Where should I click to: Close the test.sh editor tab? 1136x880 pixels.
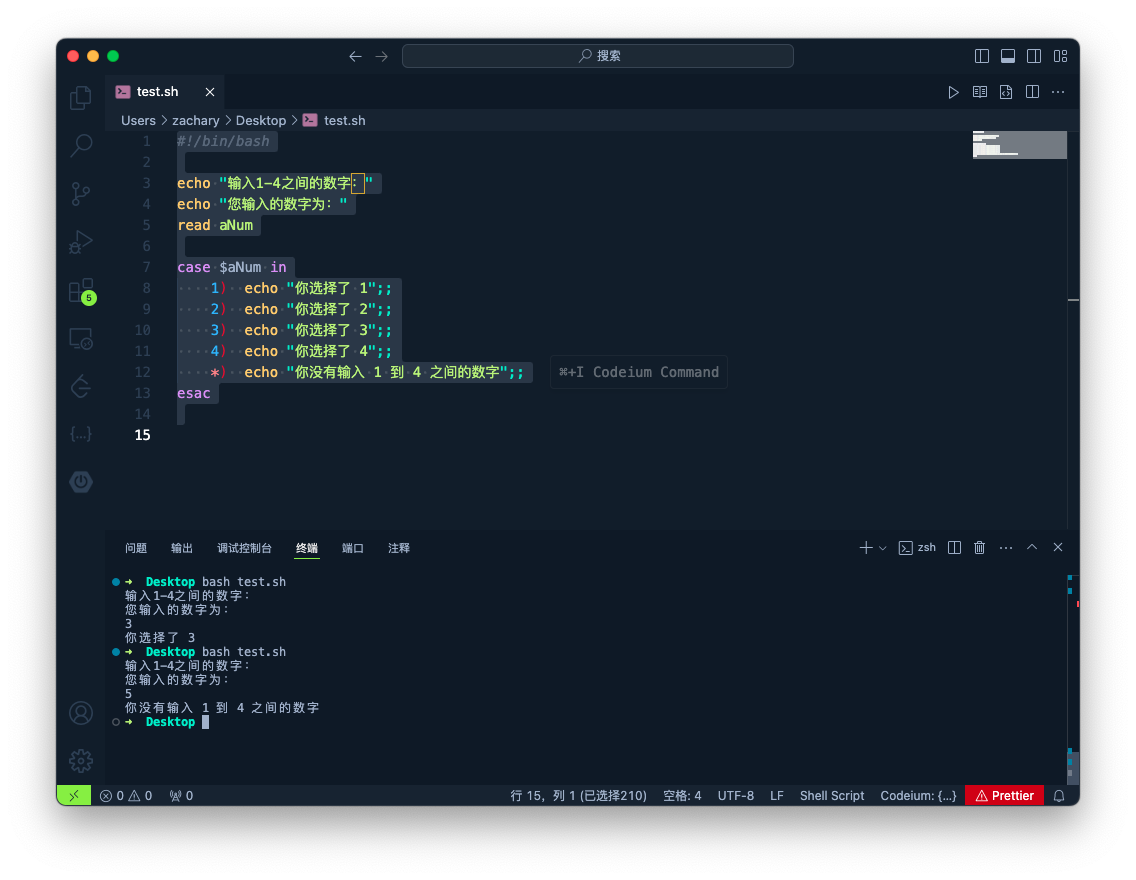coord(210,92)
